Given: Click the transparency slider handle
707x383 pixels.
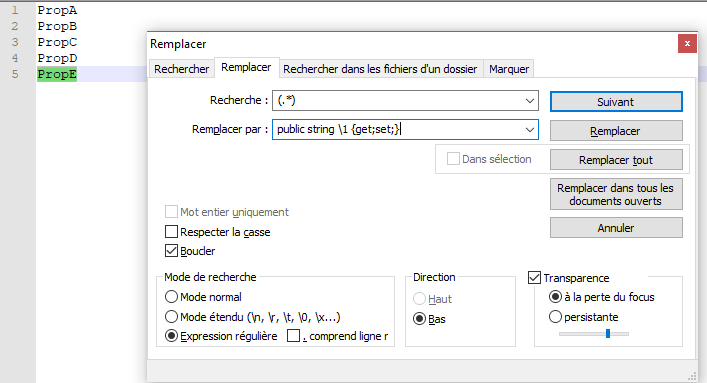Looking at the screenshot, I should click(608, 334).
